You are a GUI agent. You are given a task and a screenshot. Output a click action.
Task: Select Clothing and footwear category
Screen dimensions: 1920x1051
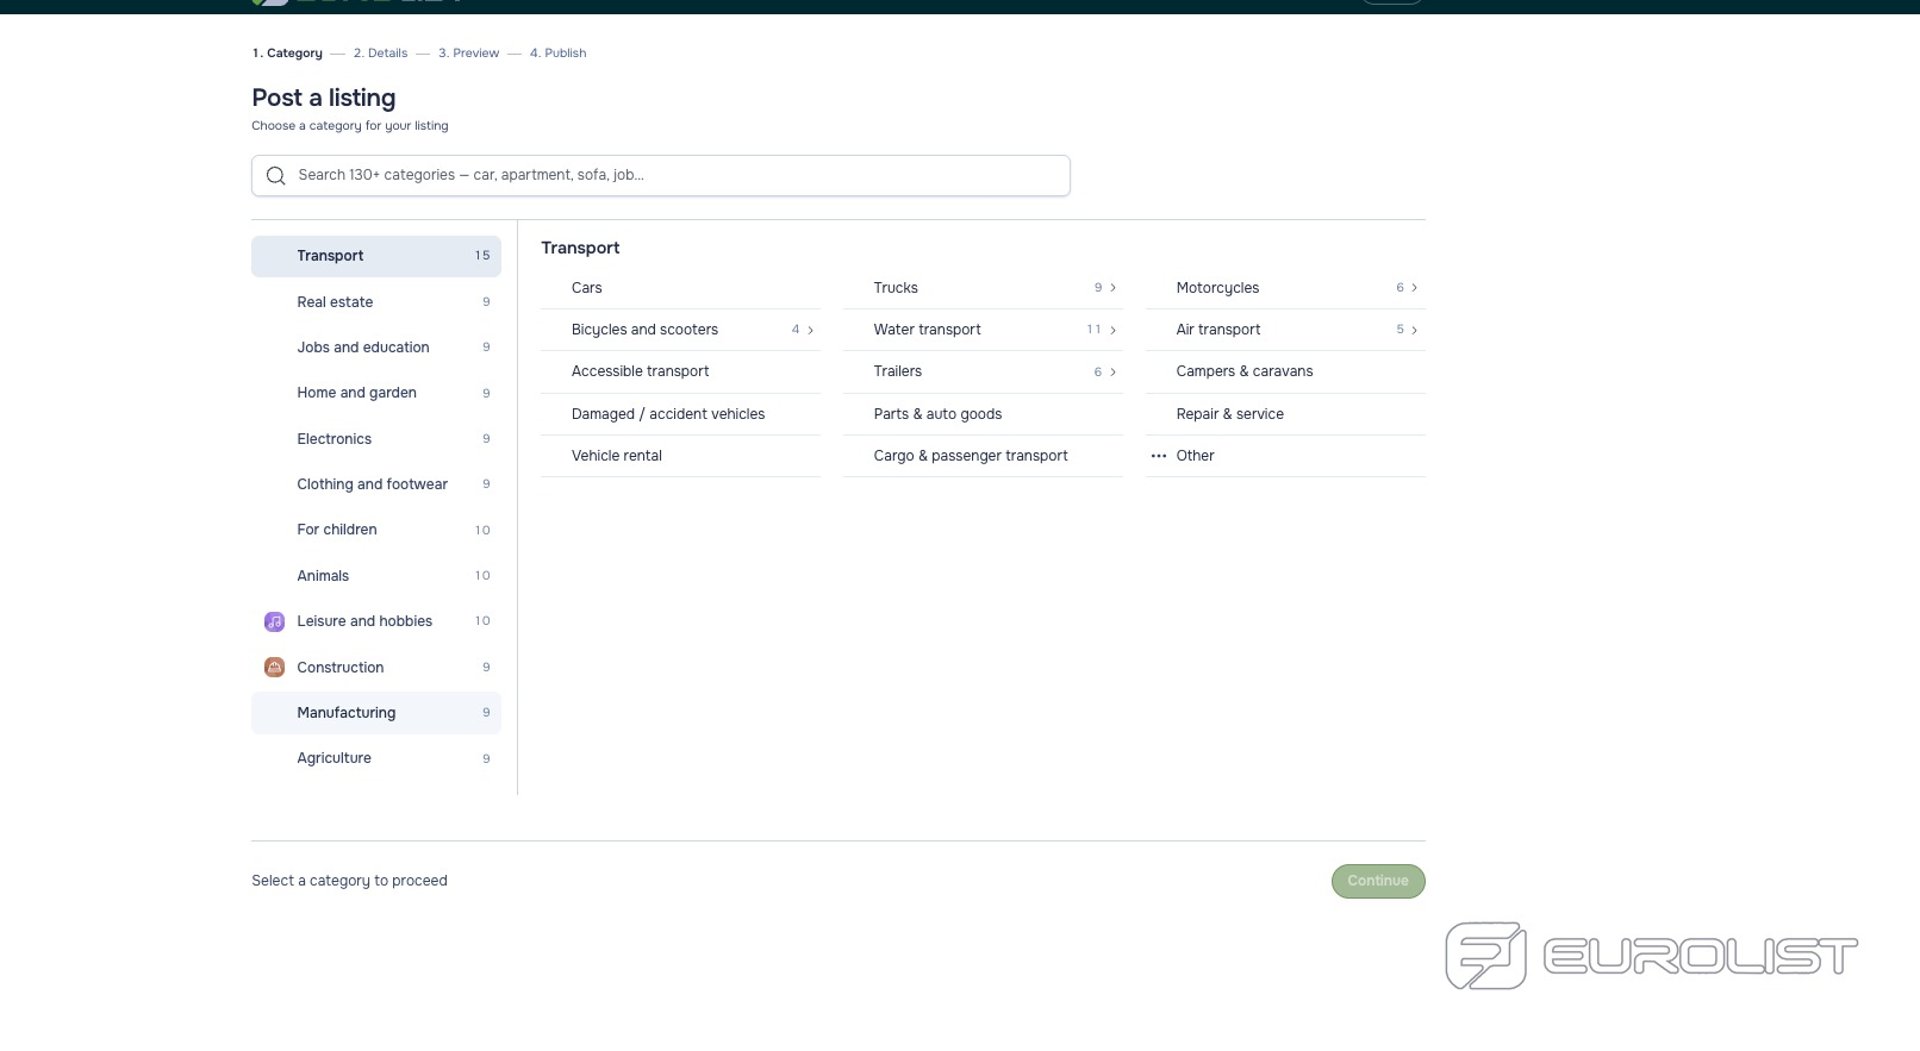click(x=376, y=484)
